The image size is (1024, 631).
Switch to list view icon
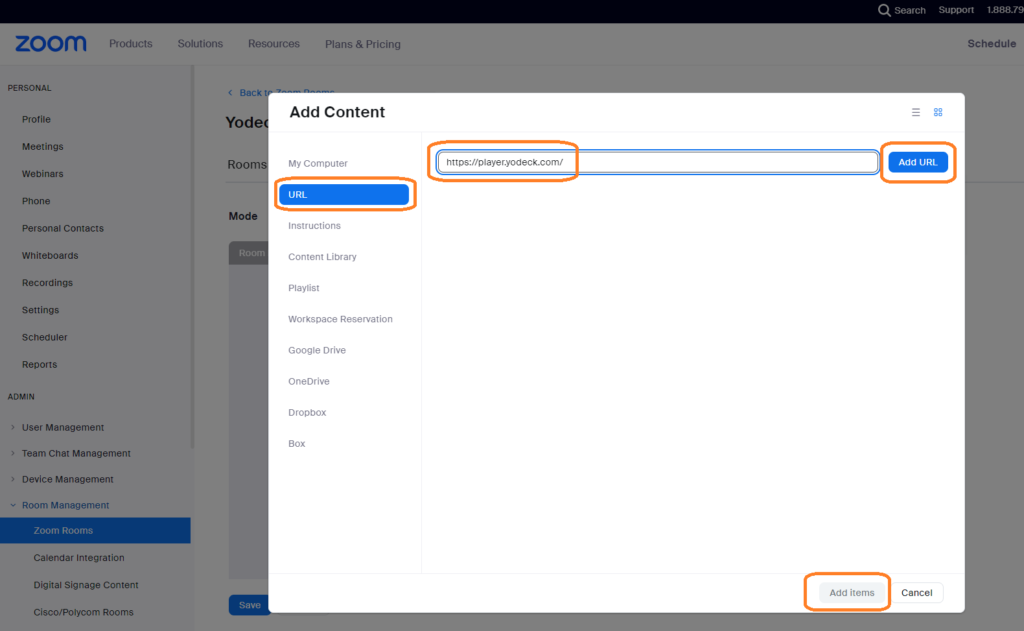[915, 113]
